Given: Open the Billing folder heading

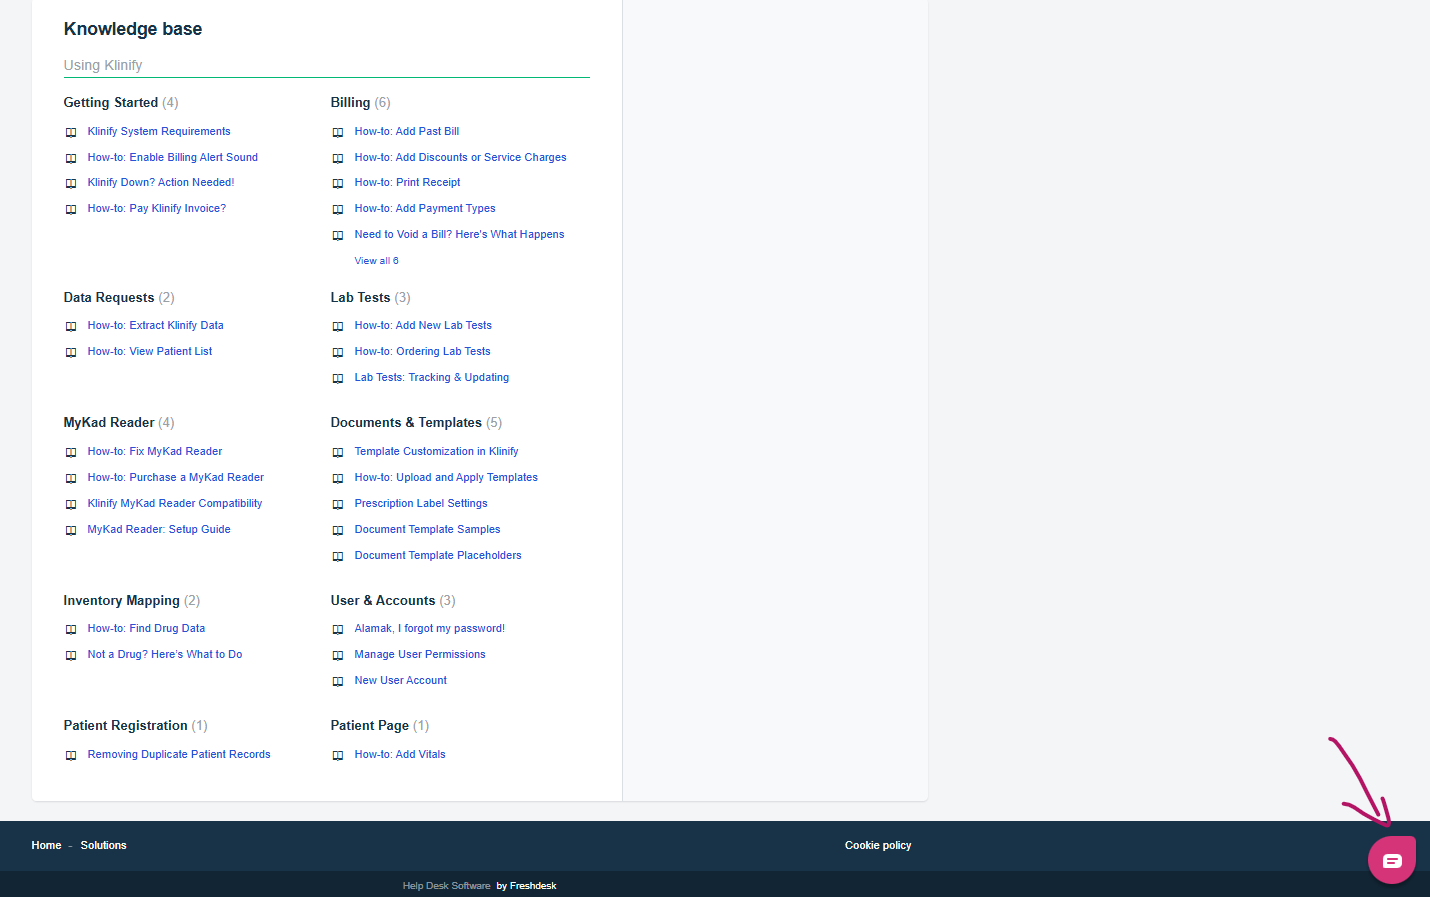Looking at the screenshot, I should [350, 102].
